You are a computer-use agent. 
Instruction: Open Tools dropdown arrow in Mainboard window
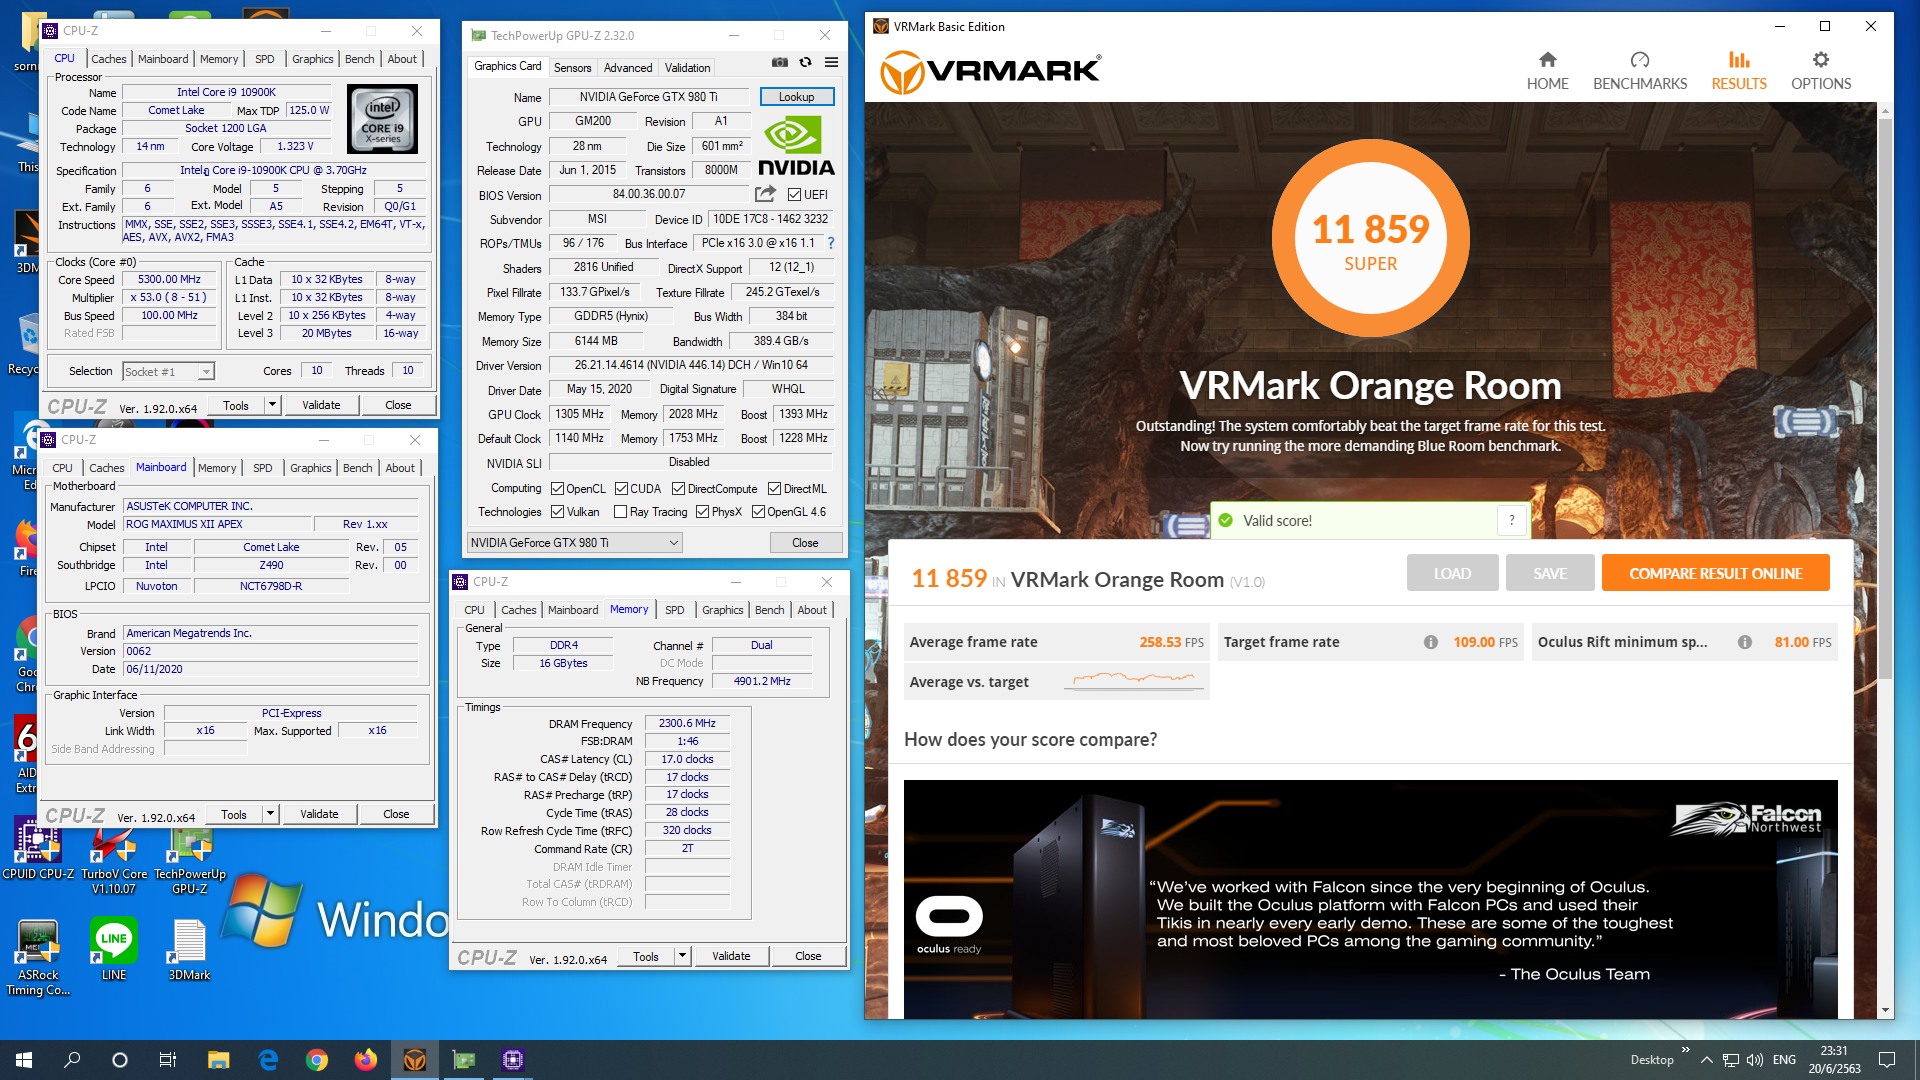[270, 813]
